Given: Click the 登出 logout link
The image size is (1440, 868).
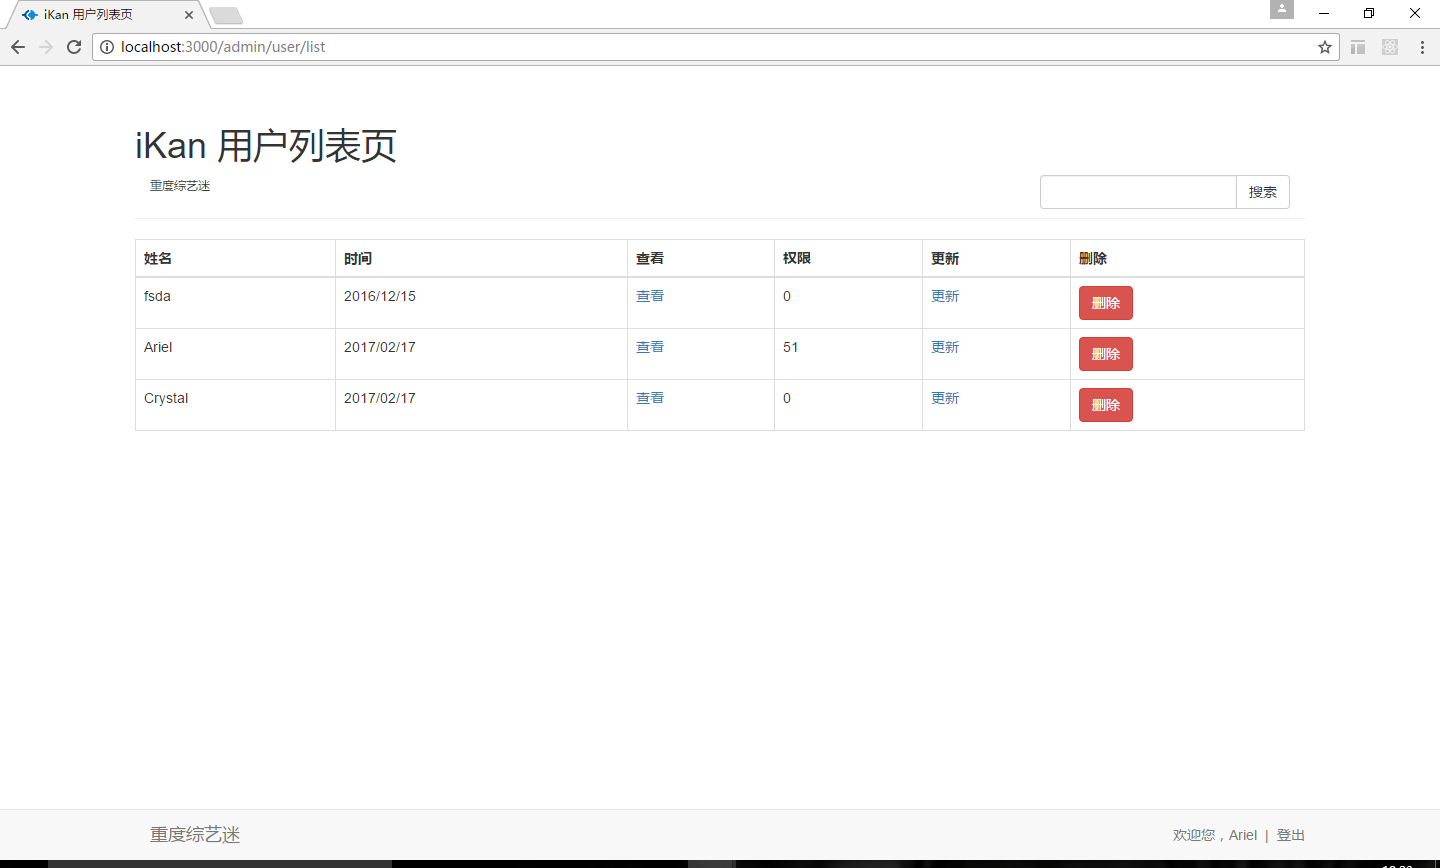Looking at the screenshot, I should pyautogui.click(x=1290, y=835).
